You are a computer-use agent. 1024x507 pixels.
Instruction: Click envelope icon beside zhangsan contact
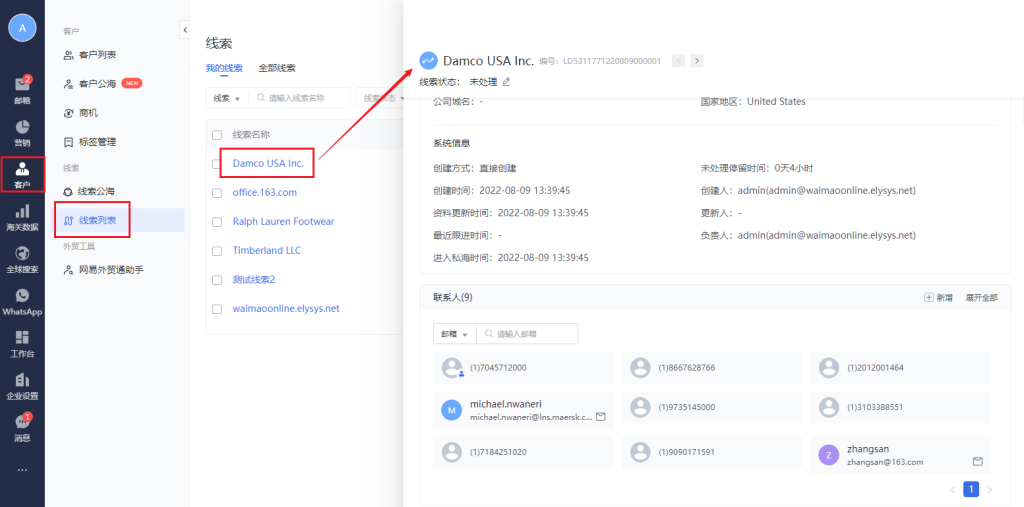[x=978, y=461]
